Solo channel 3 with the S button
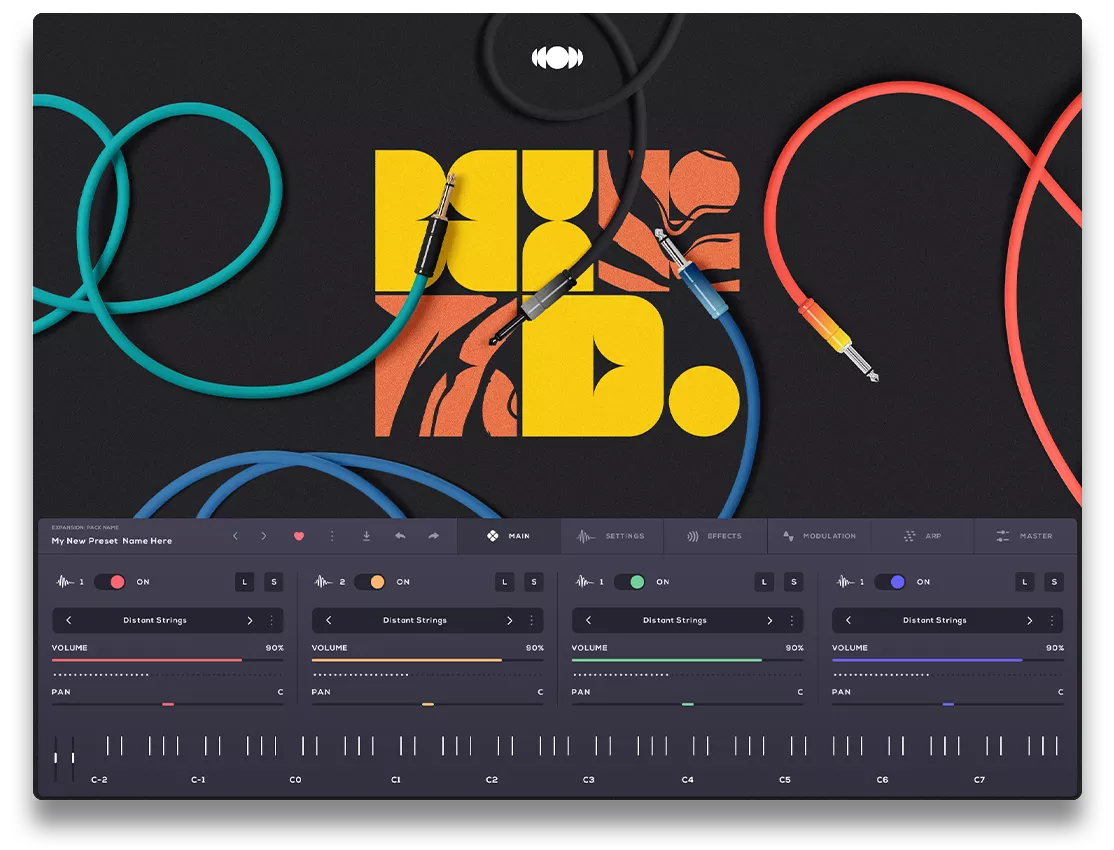 [793, 581]
